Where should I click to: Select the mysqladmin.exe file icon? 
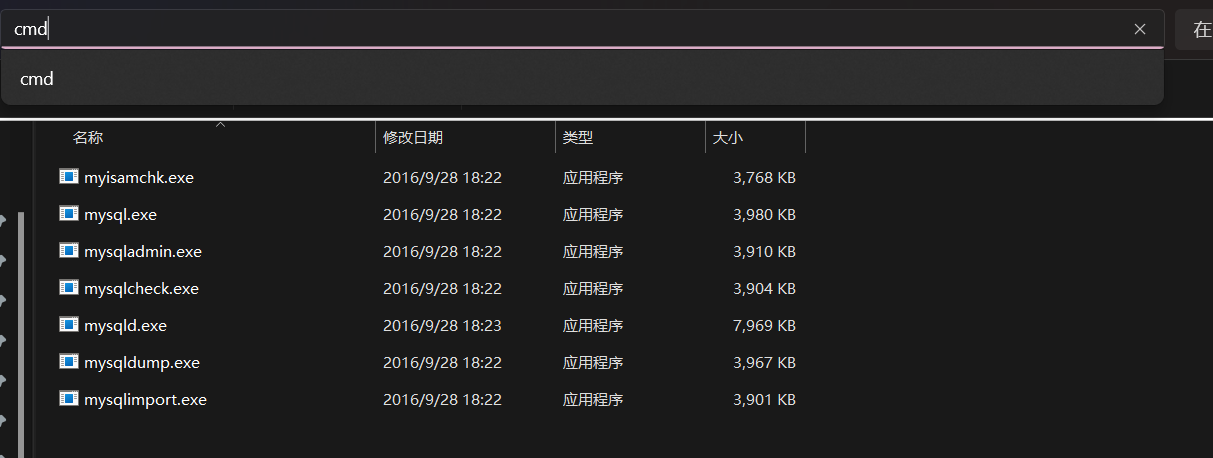69,251
